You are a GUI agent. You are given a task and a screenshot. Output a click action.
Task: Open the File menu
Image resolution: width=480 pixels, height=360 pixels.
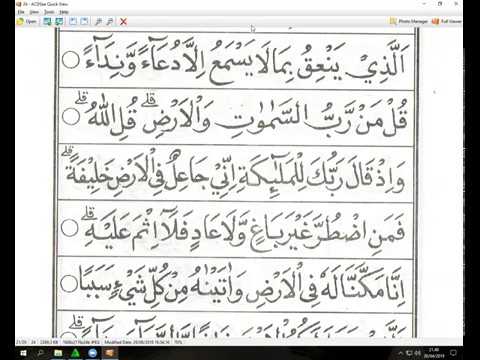(21, 12)
